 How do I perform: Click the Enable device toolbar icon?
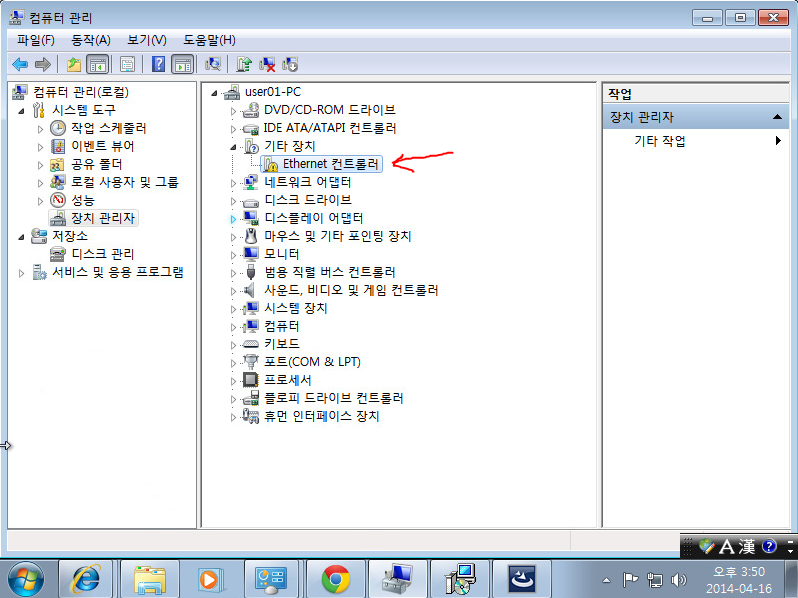click(x=290, y=65)
